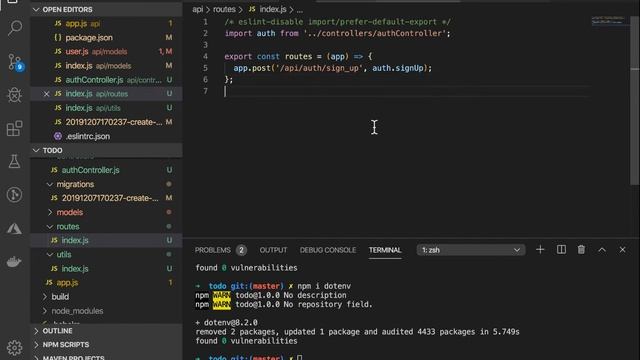Open index.js api/models in open editors
The height and width of the screenshot is (360, 640).
click(x=106, y=66)
